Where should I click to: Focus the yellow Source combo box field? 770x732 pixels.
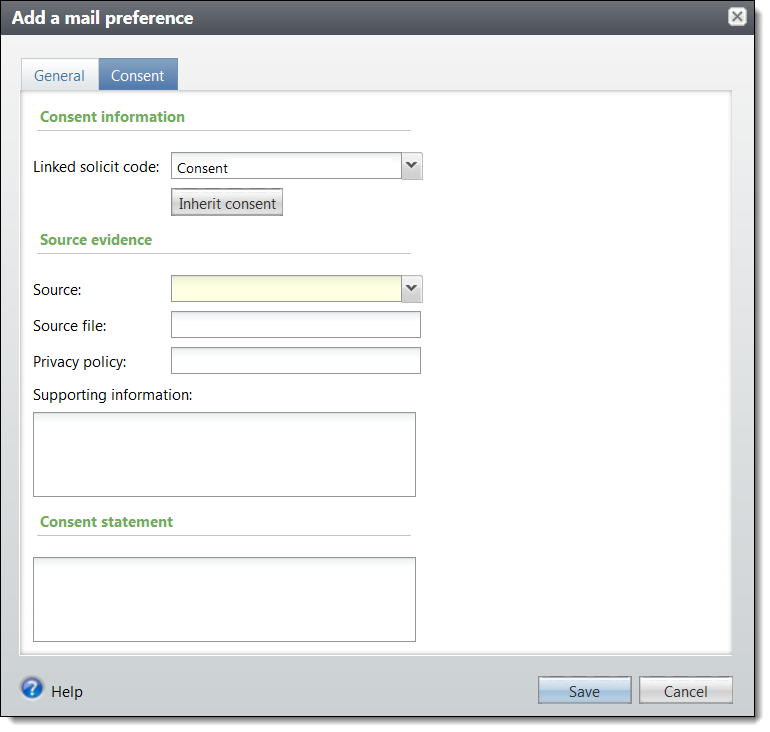click(x=286, y=289)
